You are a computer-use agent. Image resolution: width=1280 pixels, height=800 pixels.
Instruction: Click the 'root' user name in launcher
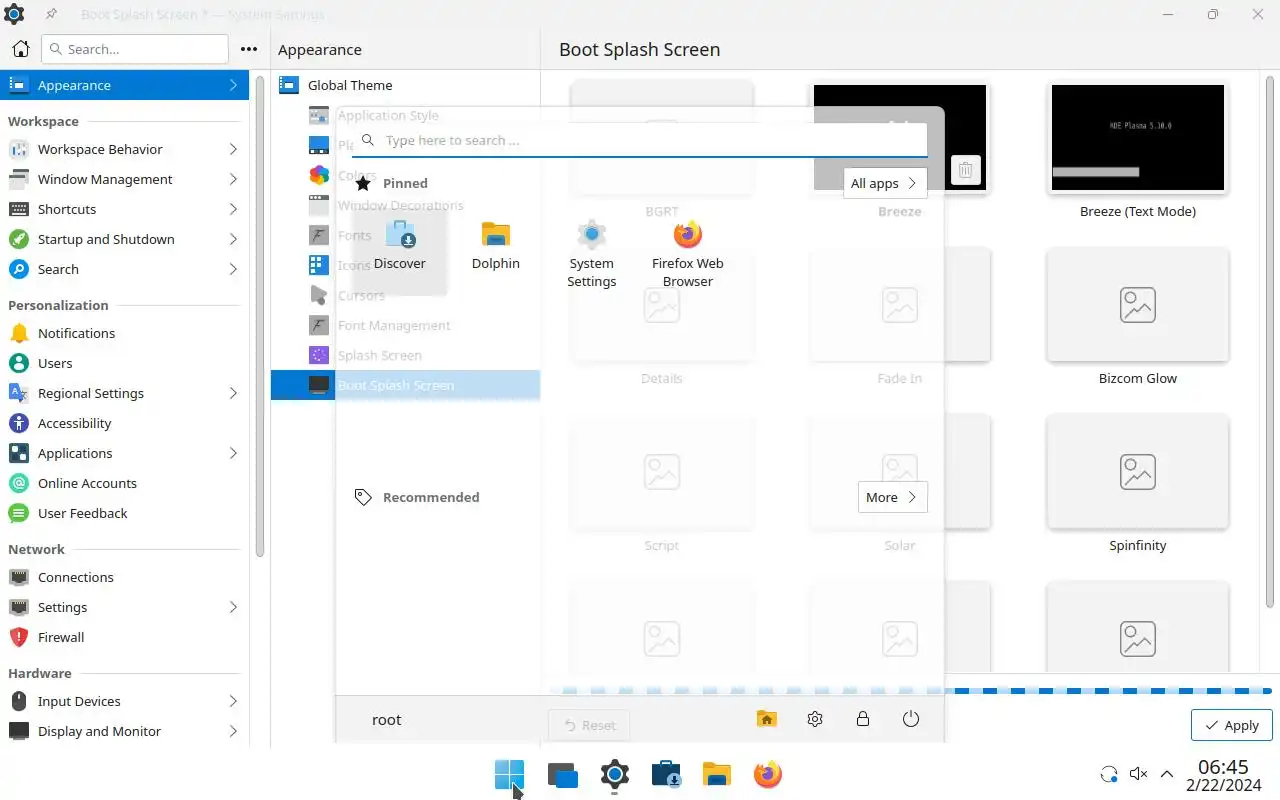click(x=386, y=719)
